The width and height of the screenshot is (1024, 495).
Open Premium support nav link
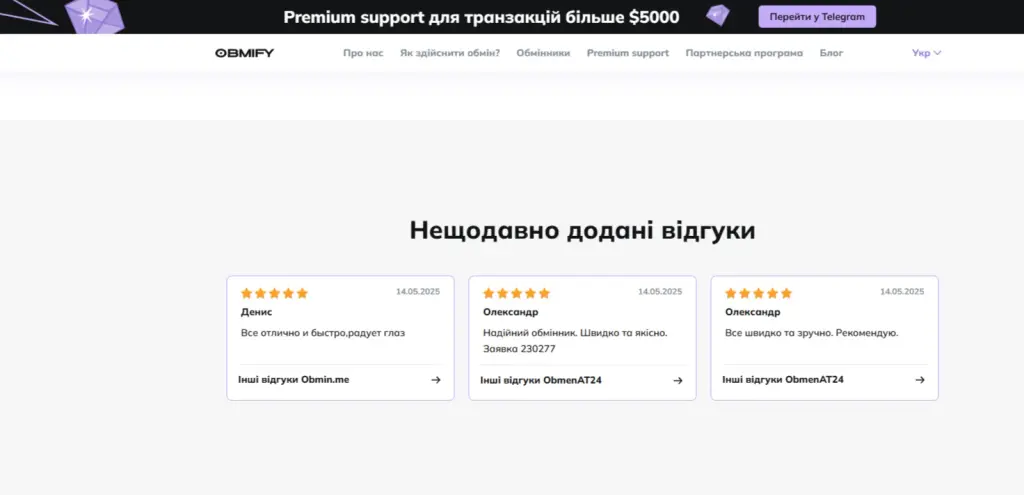[x=628, y=53]
